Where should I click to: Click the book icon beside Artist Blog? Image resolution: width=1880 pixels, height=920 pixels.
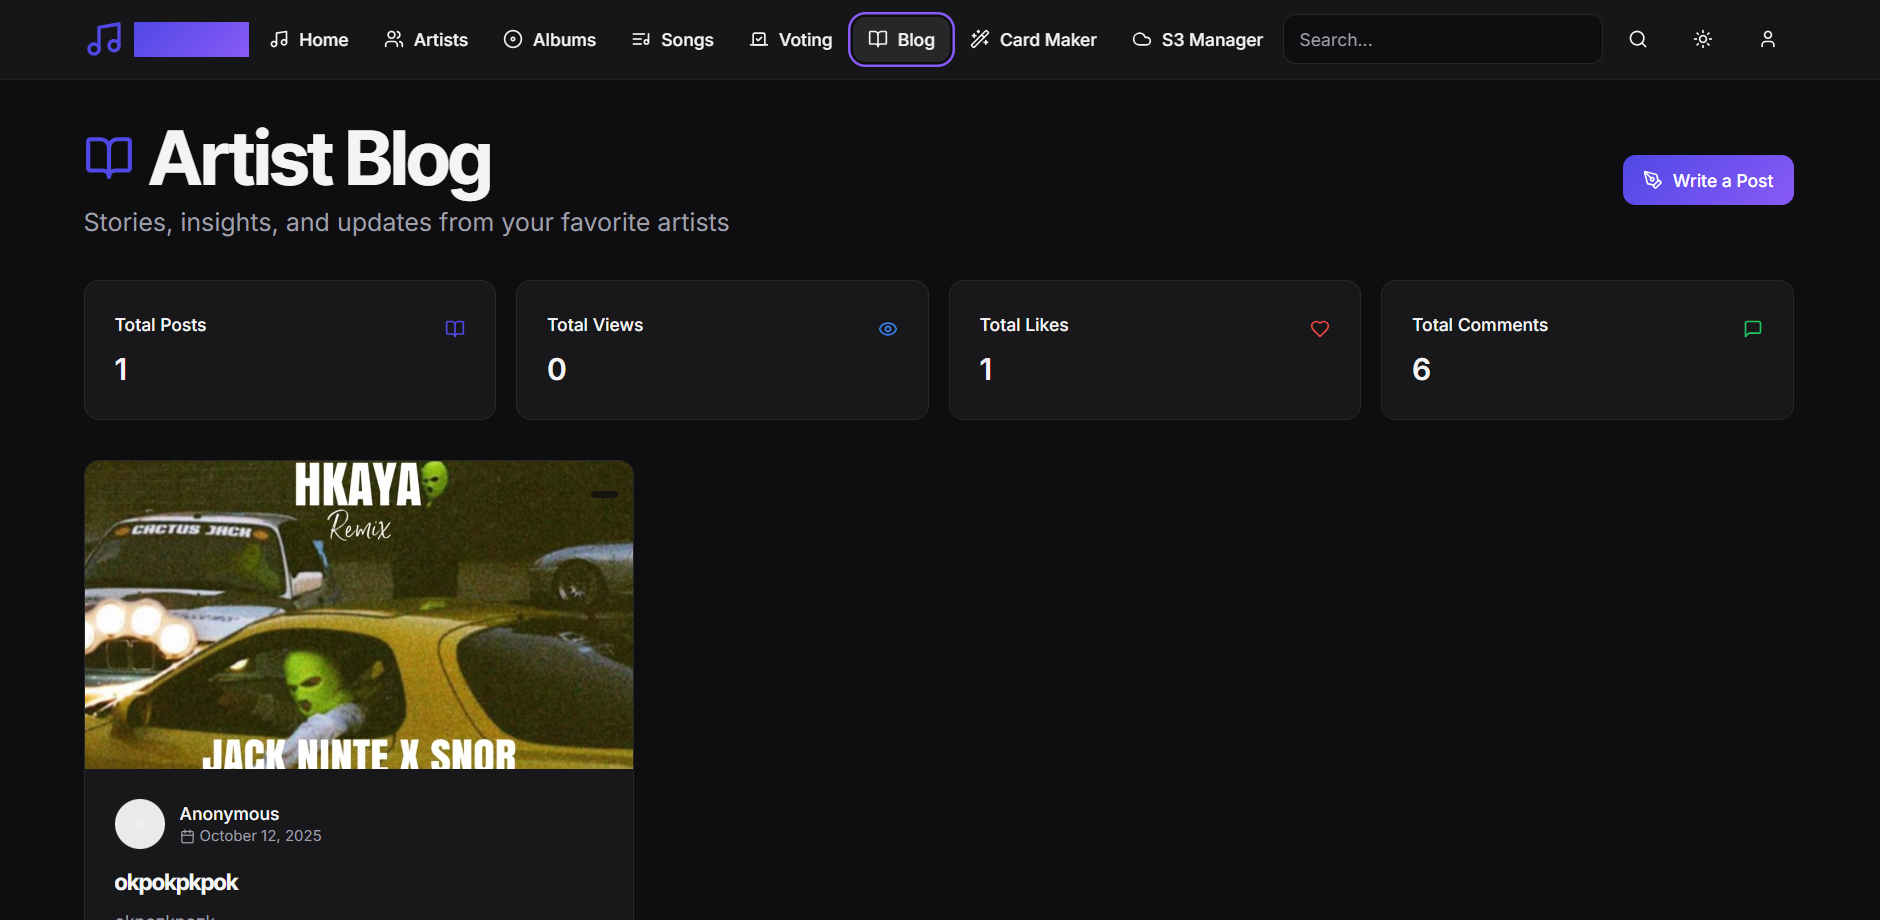point(109,158)
